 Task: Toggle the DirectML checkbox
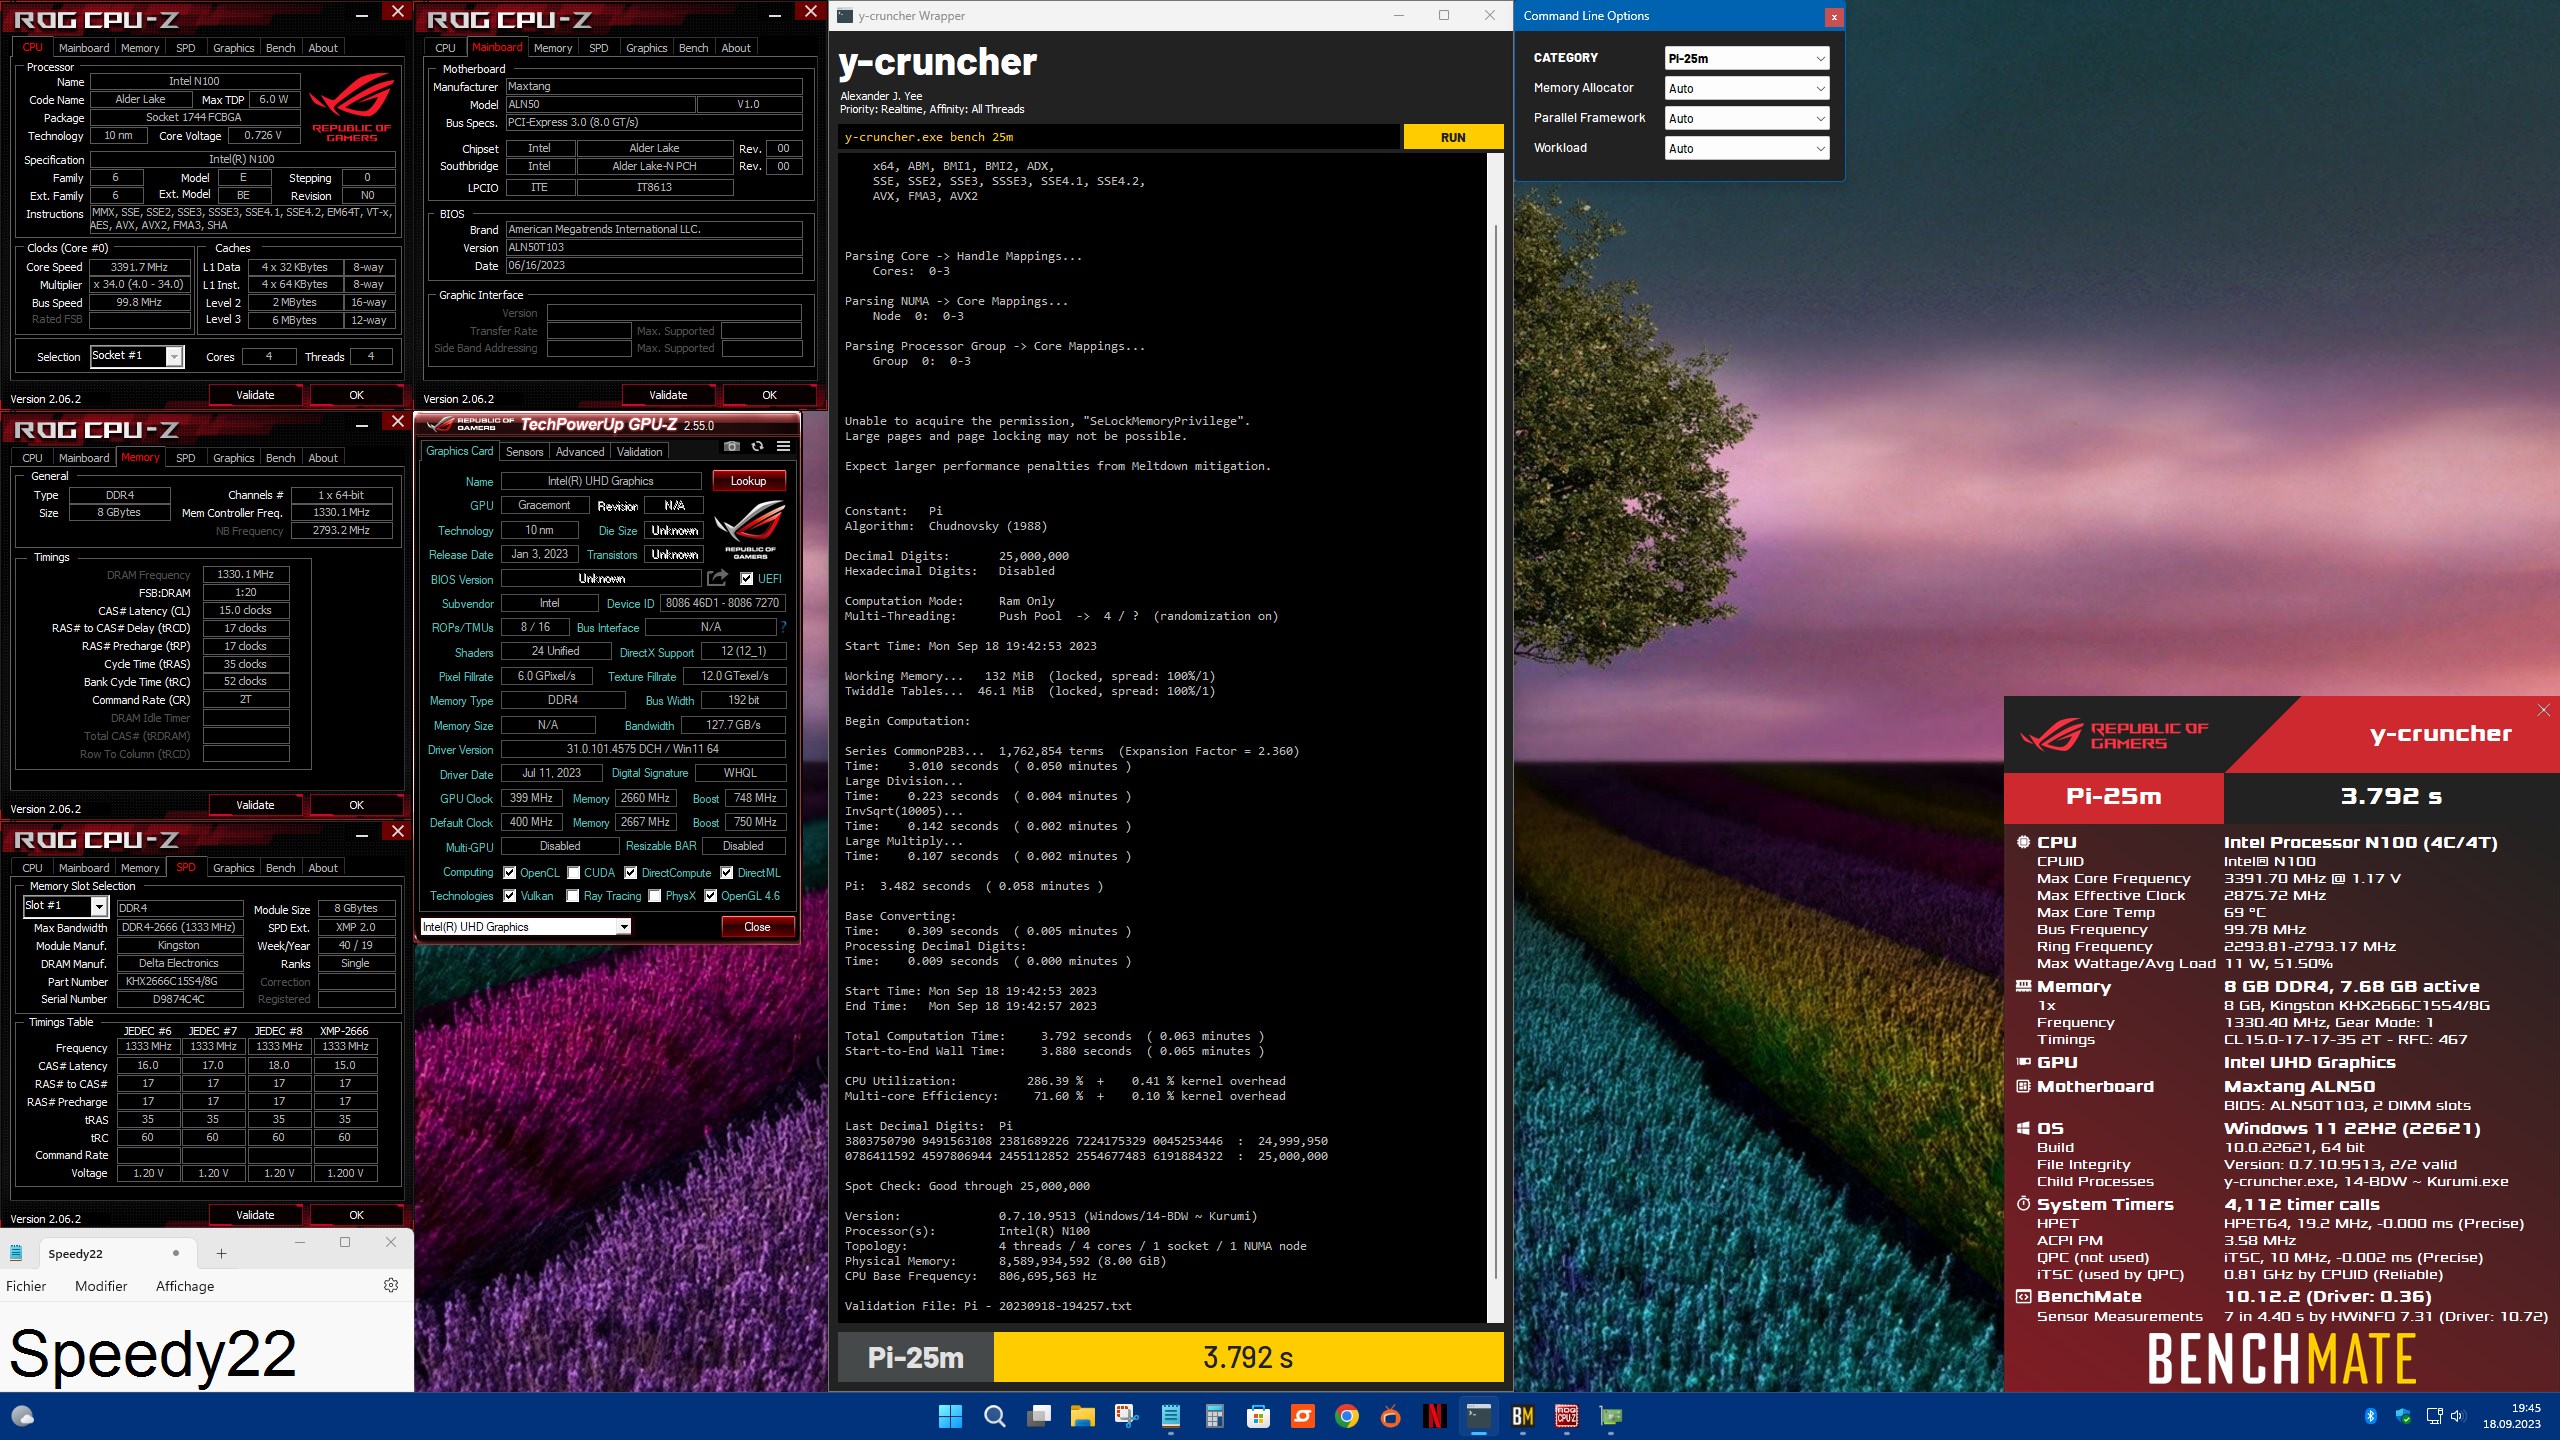(x=727, y=873)
